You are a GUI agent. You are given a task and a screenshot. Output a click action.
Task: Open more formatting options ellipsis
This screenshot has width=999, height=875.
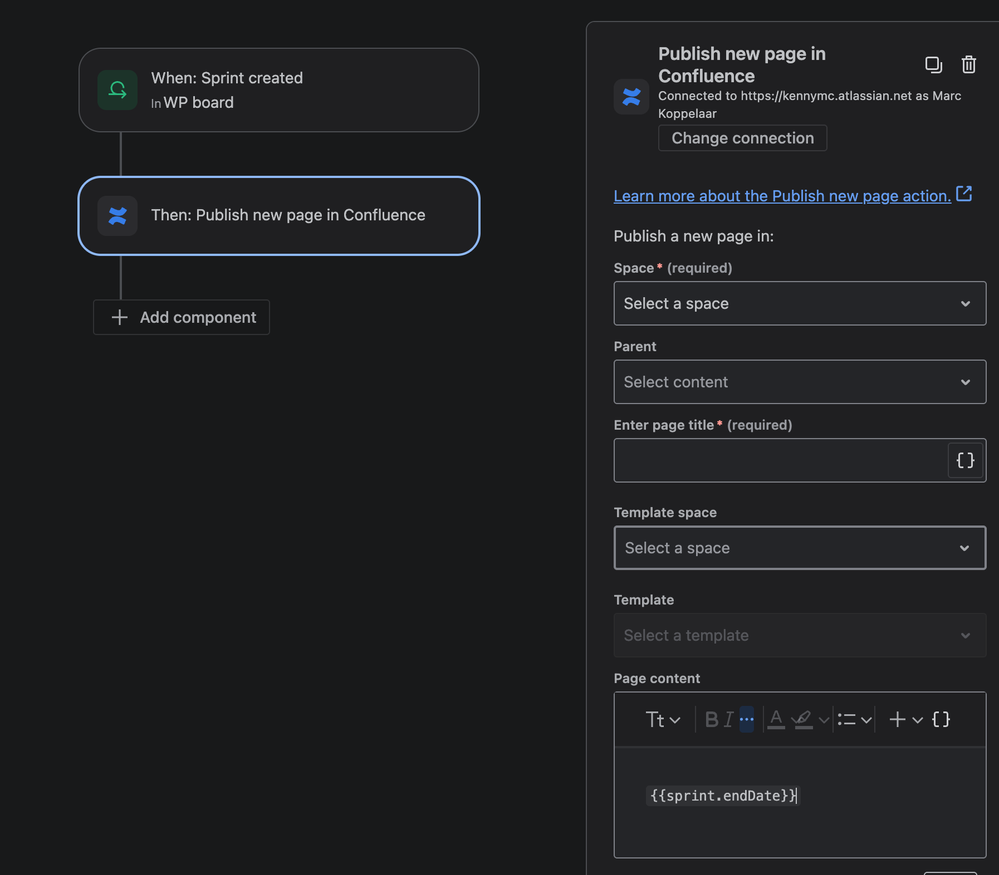(747, 720)
